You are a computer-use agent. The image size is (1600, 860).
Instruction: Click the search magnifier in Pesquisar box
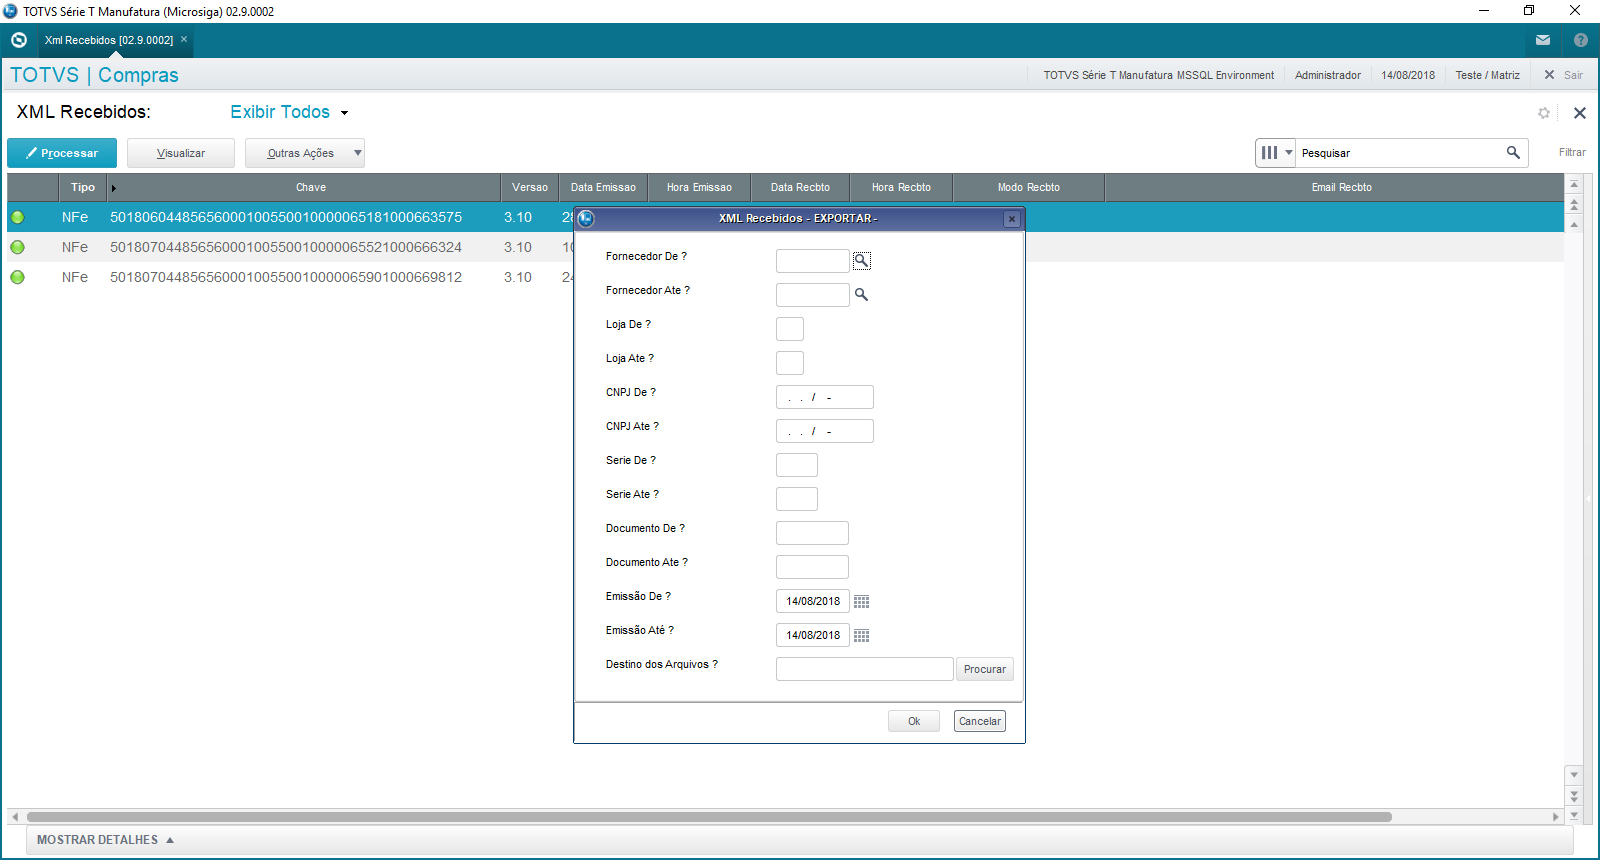(1513, 152)
